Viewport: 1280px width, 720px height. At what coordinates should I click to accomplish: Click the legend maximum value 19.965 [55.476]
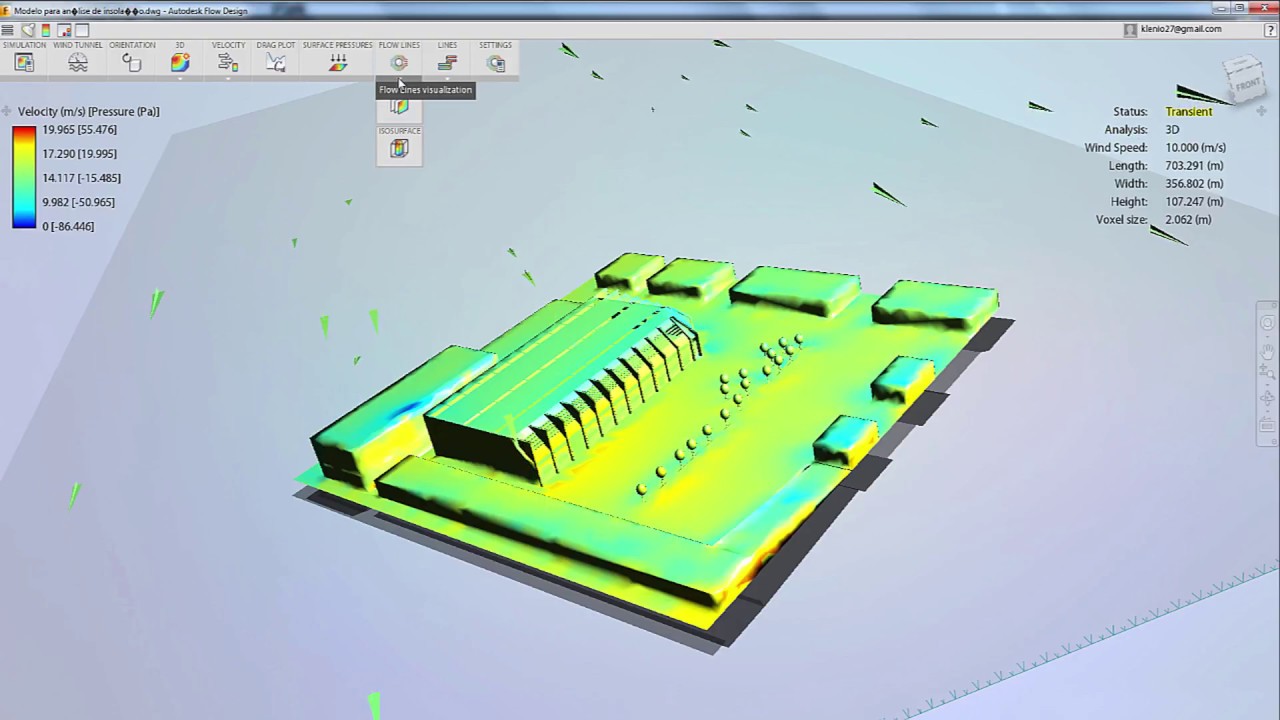tap(79, 130)
